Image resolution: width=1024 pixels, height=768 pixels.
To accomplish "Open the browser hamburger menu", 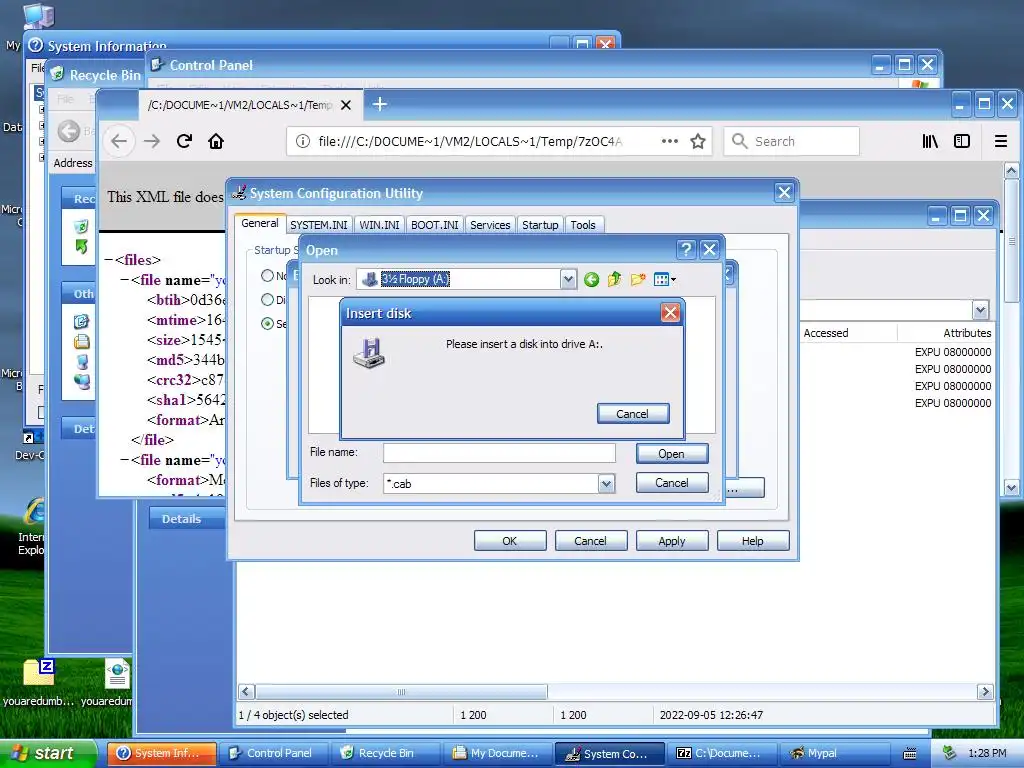I will click(x=1000, y=141).
